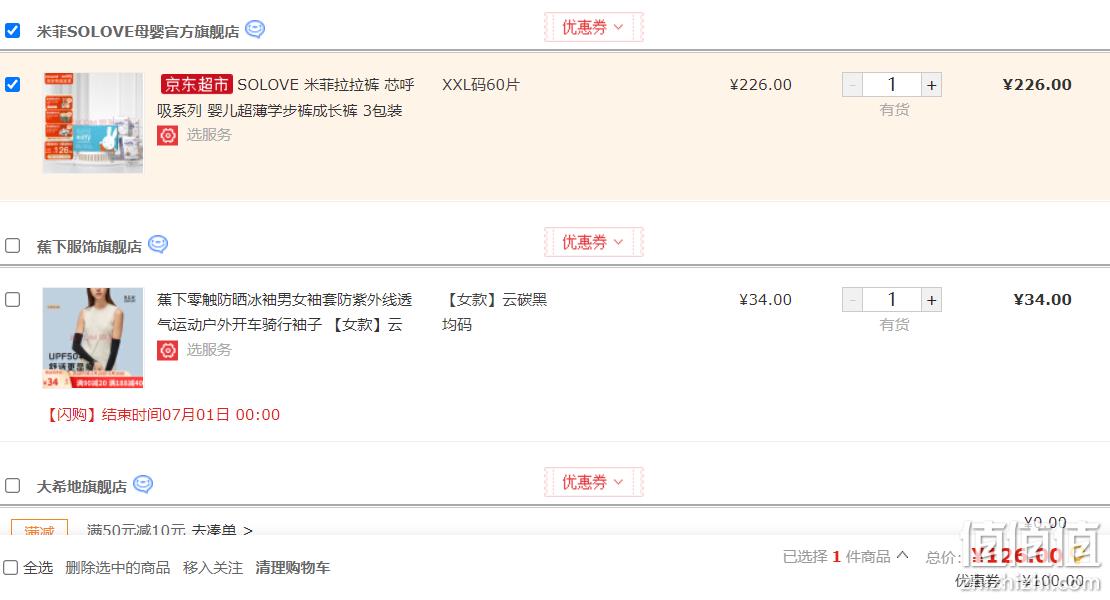Tick the 全选 checkbox
Viewport: 1110px width, 600px height.
point(11,567)
